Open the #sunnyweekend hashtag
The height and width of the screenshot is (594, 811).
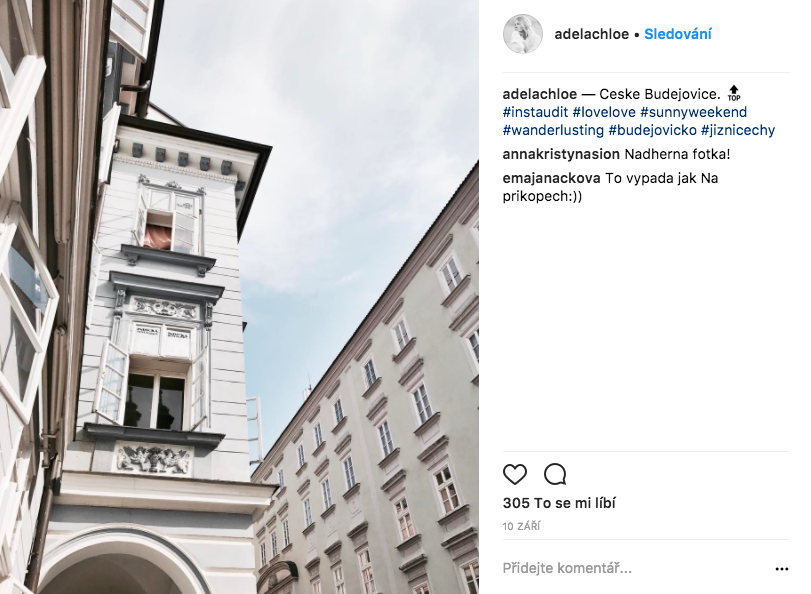coord(693,112)
